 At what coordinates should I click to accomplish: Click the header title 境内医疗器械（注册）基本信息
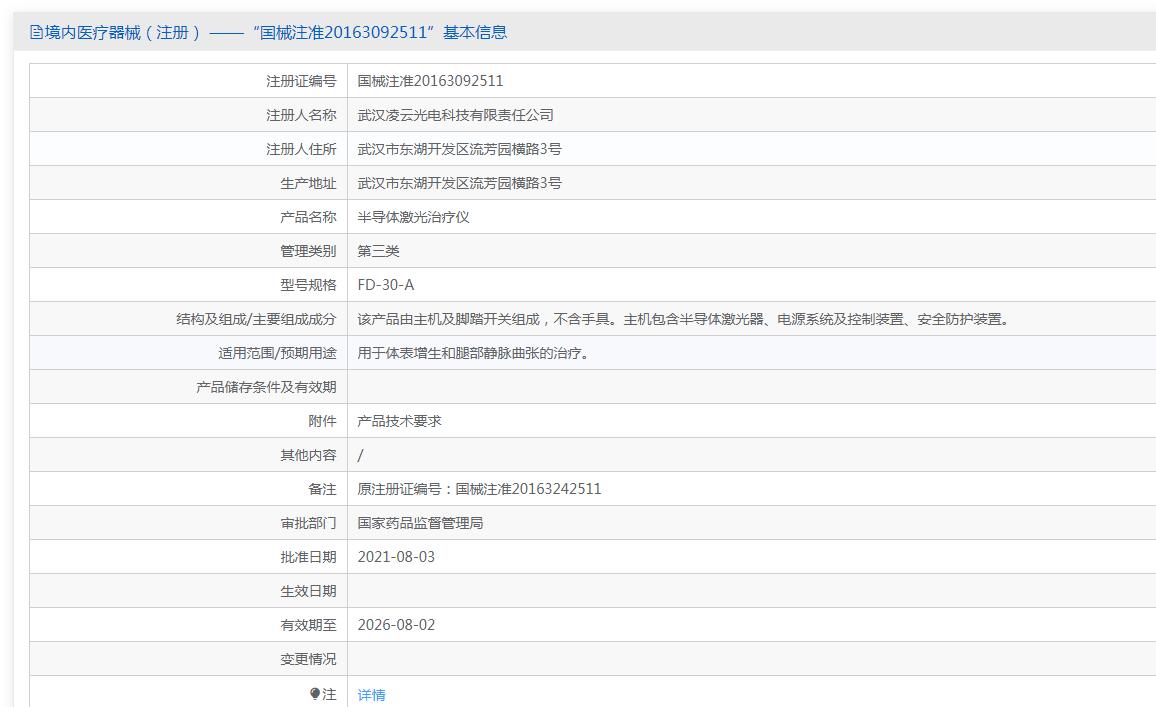tap(276, 32)
